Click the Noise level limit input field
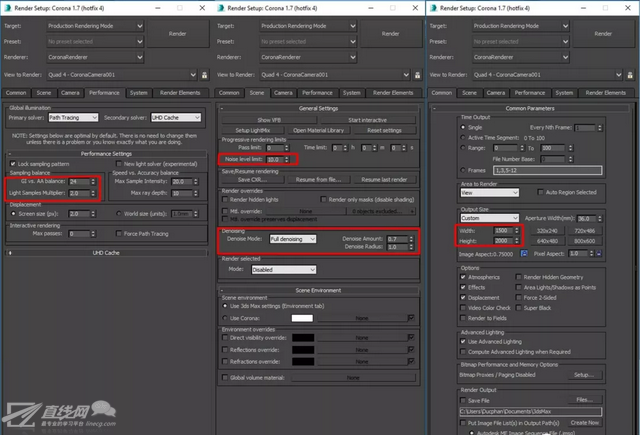Viewport: 640px width, 435px height. 274,159
